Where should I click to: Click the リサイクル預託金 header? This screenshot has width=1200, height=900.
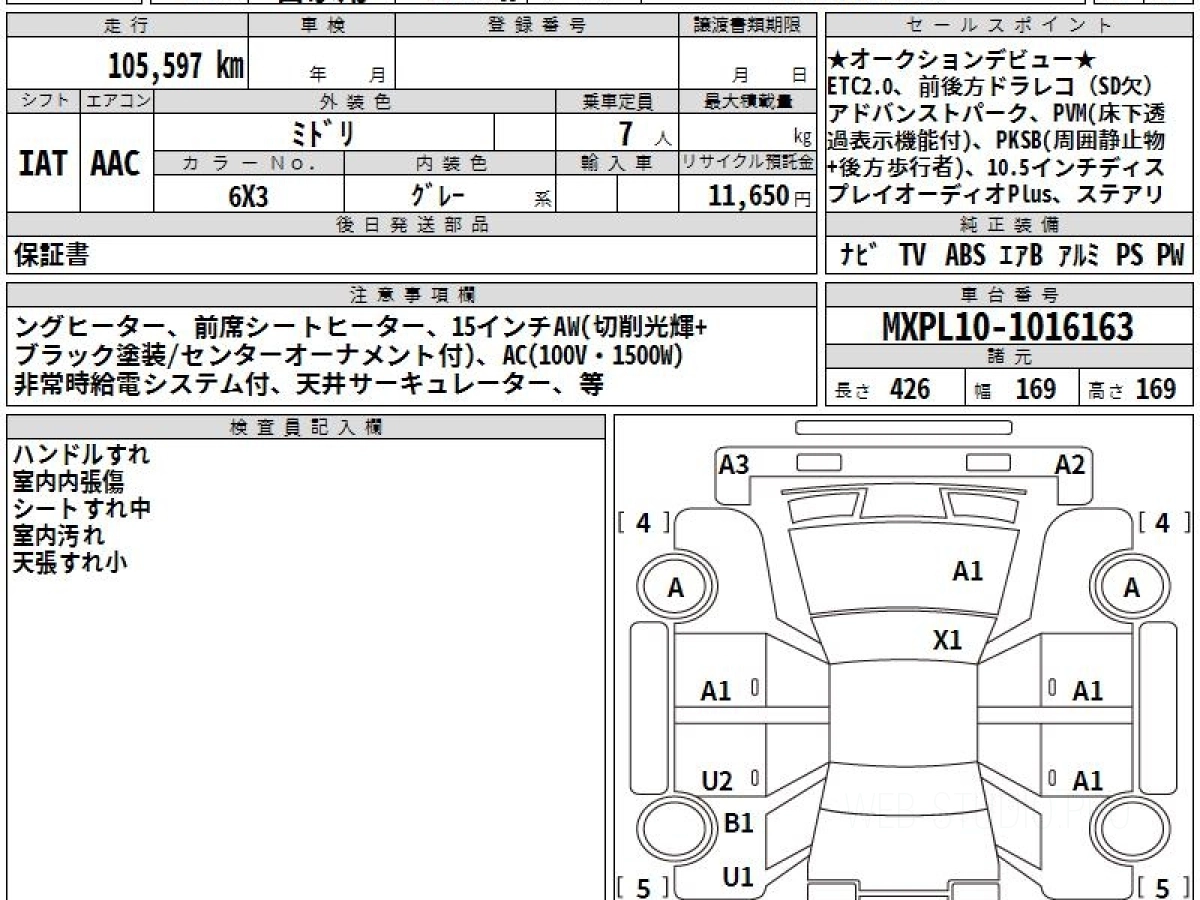point(747,163)
